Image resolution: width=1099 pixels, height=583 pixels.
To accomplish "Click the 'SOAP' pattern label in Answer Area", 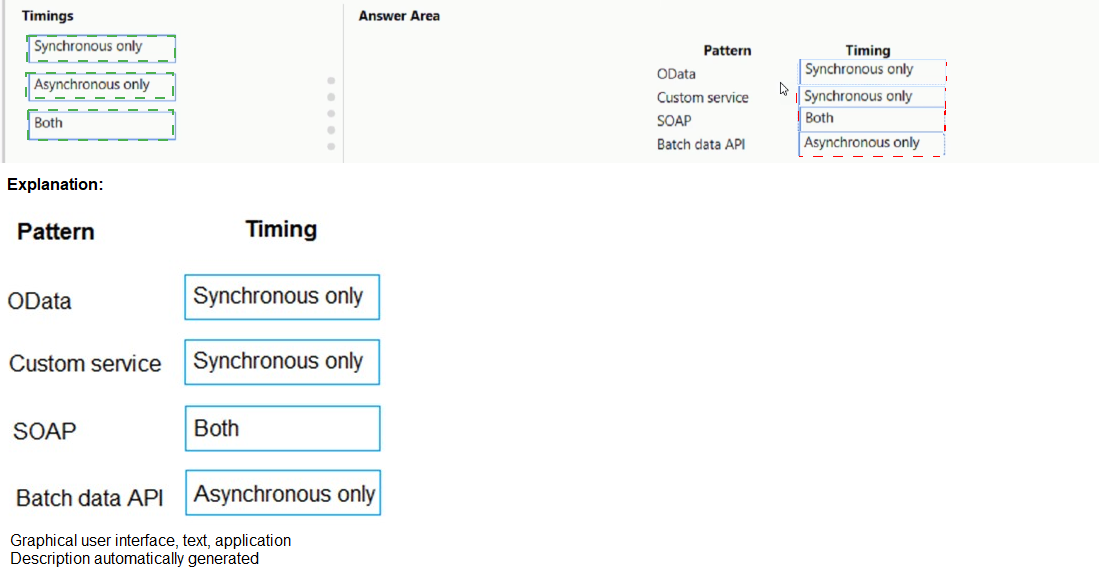I will click(x=674, y=120).
